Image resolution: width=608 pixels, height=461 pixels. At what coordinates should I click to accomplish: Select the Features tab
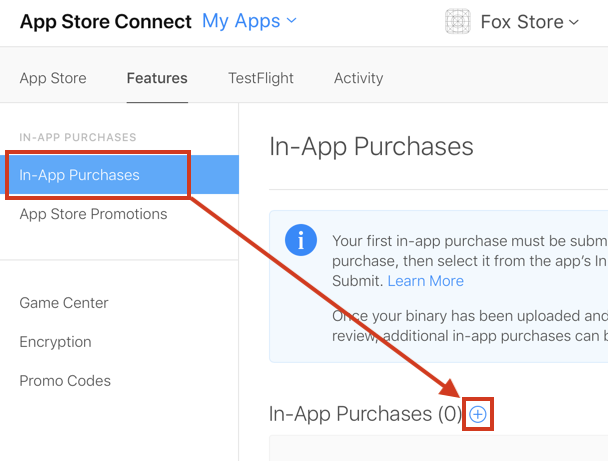(x=157, y=78)
